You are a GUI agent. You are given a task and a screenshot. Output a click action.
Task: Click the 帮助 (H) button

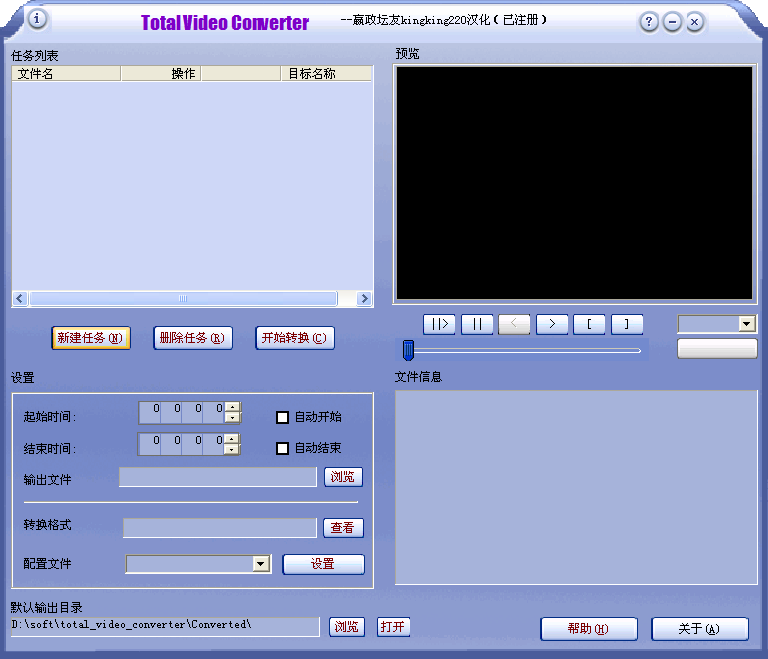point(589,629)
